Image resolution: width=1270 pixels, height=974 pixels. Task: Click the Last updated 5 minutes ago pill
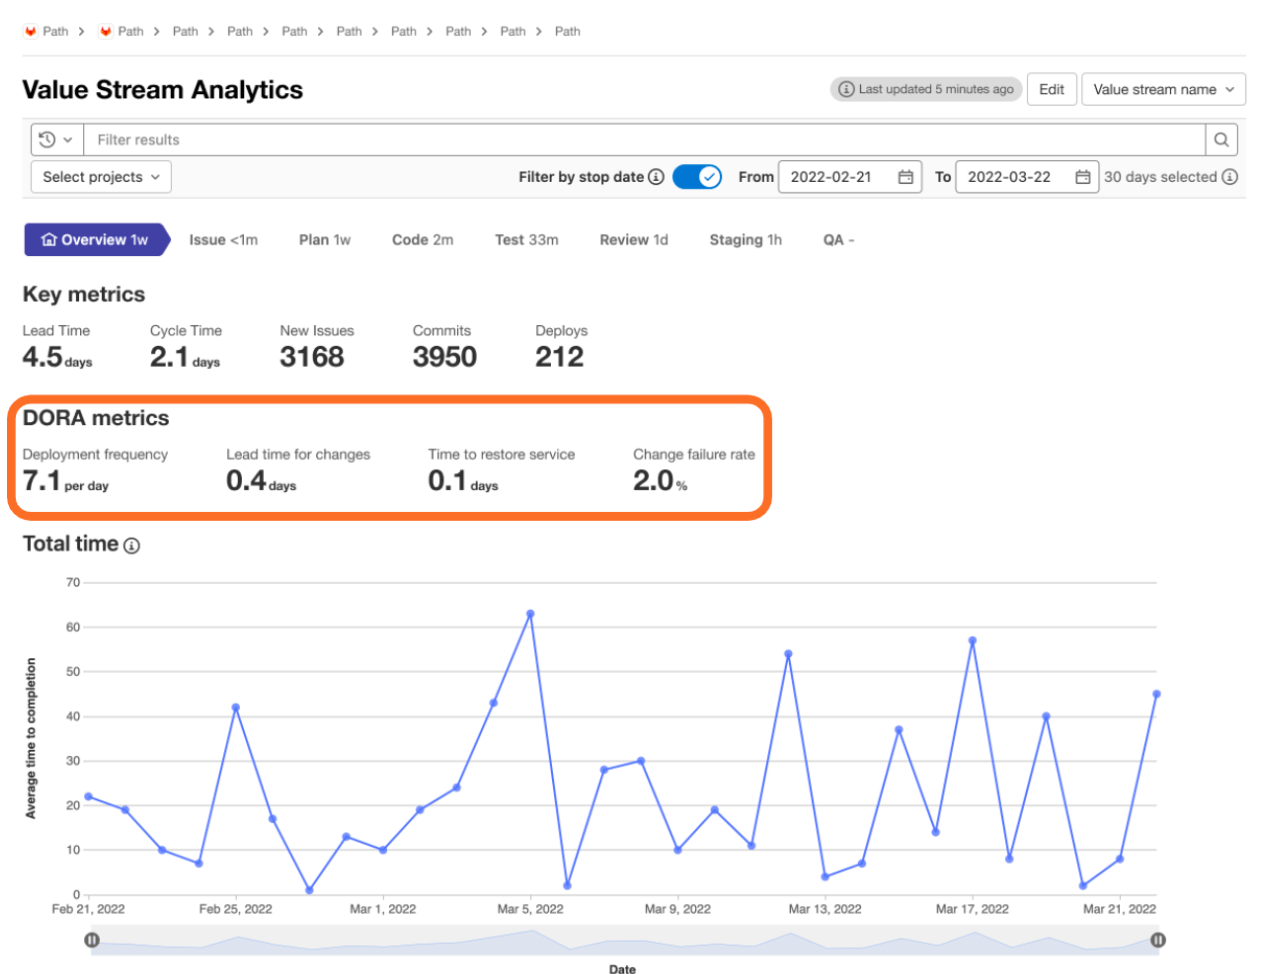925,89
